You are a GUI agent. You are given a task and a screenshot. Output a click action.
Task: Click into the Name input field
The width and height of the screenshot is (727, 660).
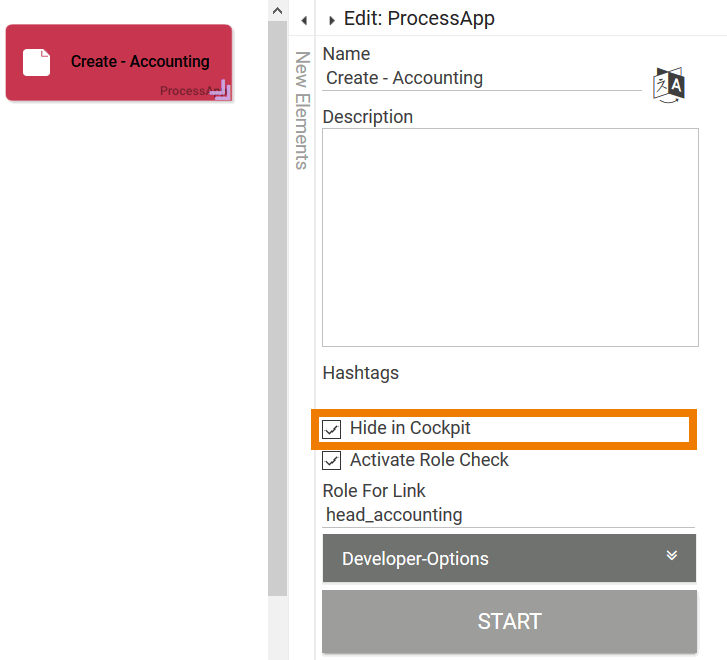(x=482, y=78)
